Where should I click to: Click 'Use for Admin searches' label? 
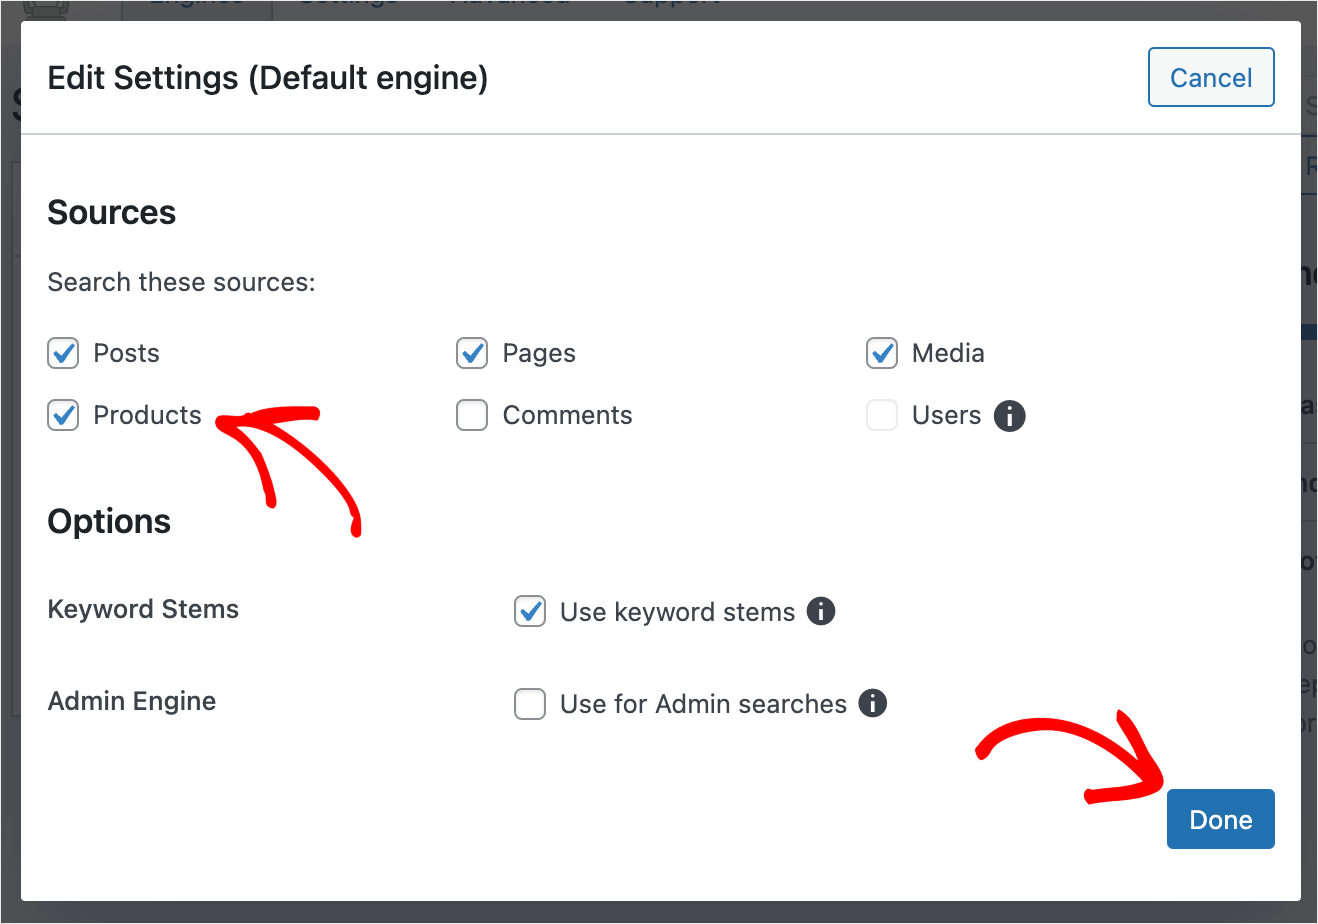coord(704,704)
